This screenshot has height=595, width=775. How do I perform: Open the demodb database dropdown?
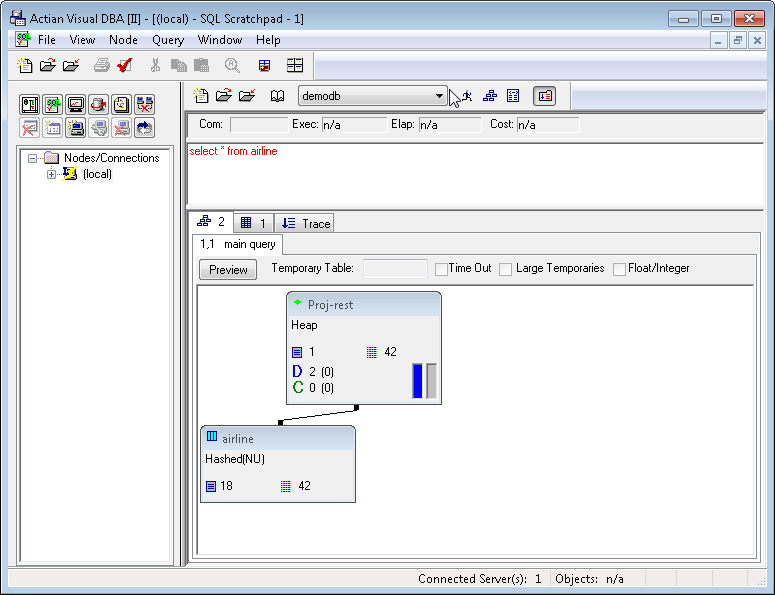(x=440, y=96)
